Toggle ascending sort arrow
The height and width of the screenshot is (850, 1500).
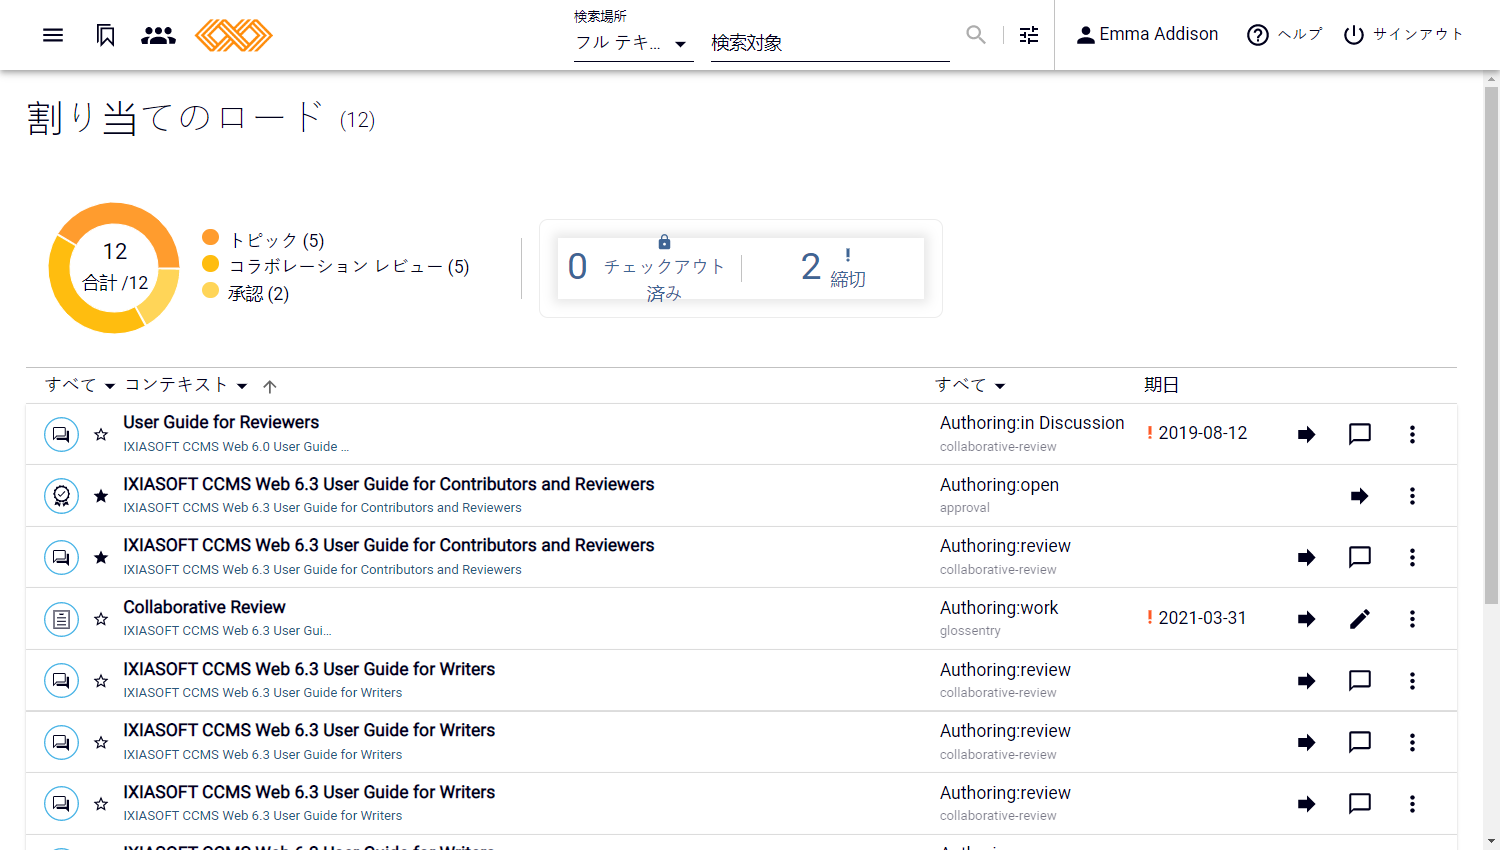[x=270, y=386]
